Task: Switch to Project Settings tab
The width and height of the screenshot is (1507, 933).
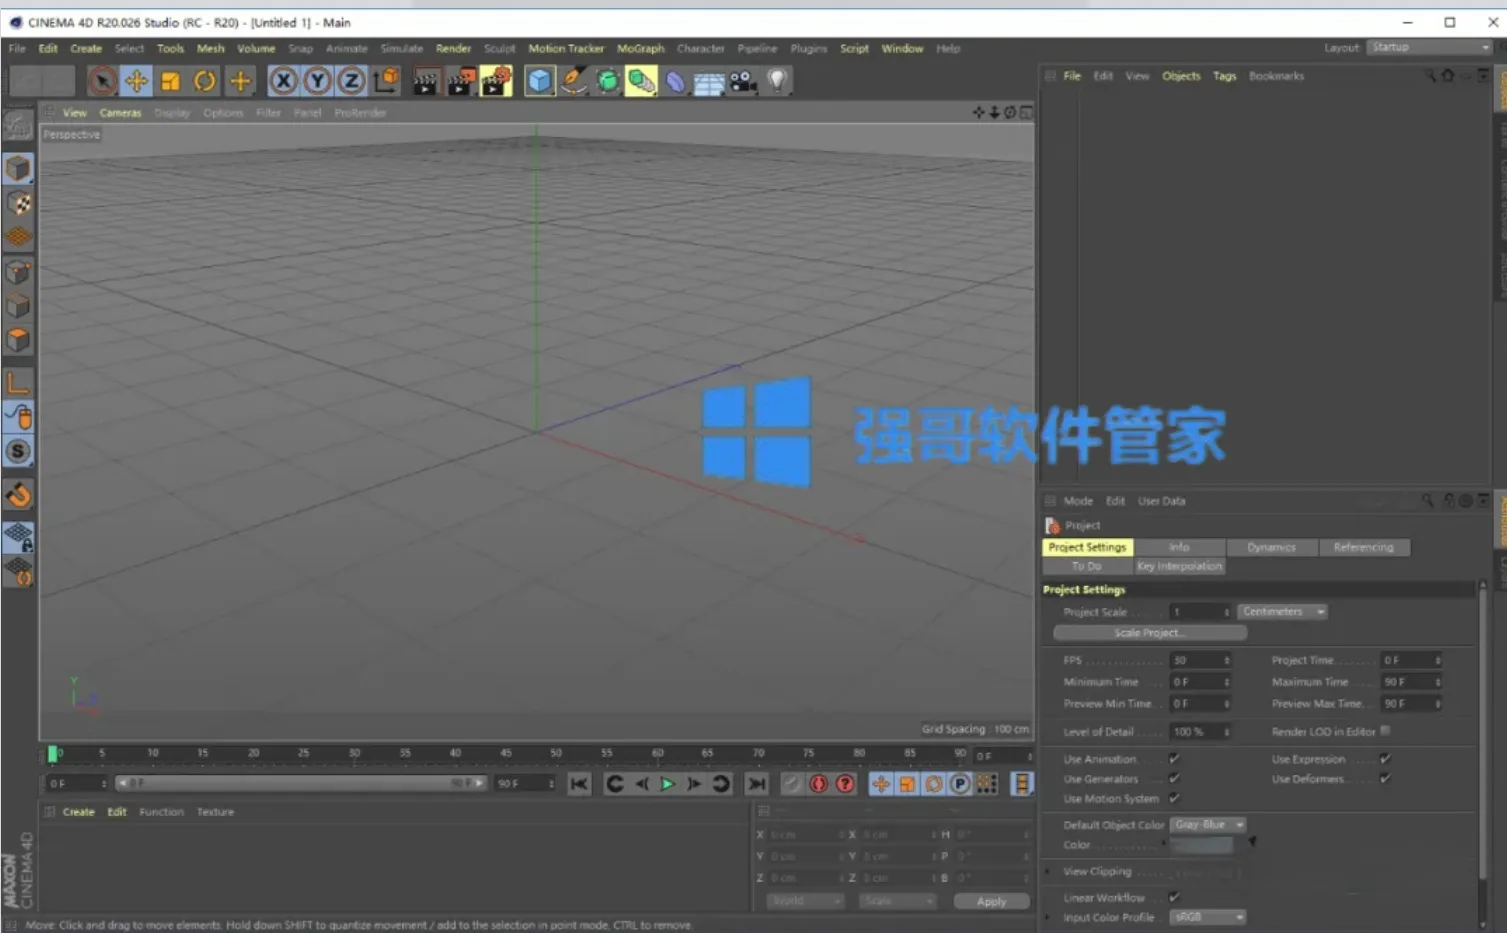Action: click(1087, 547)
